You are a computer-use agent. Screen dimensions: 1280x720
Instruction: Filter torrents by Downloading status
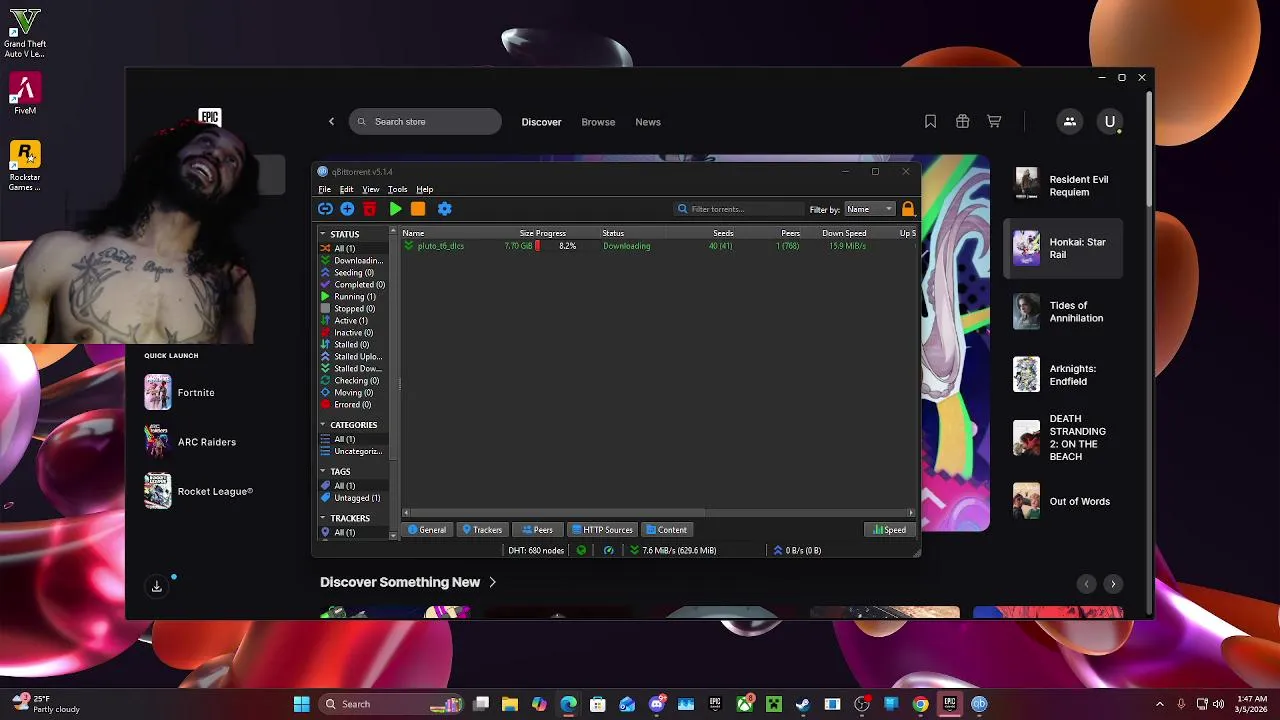tap(352, 261)
